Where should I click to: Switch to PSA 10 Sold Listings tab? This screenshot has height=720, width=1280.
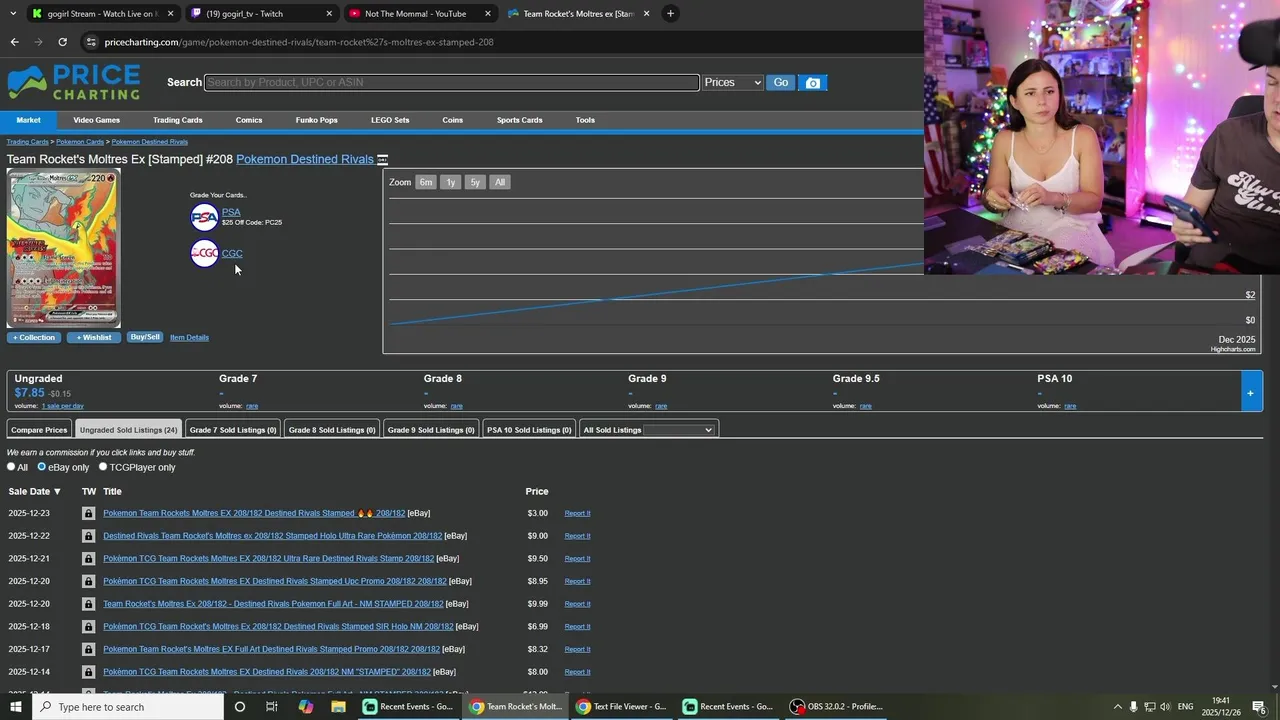(x=529, y=430)
